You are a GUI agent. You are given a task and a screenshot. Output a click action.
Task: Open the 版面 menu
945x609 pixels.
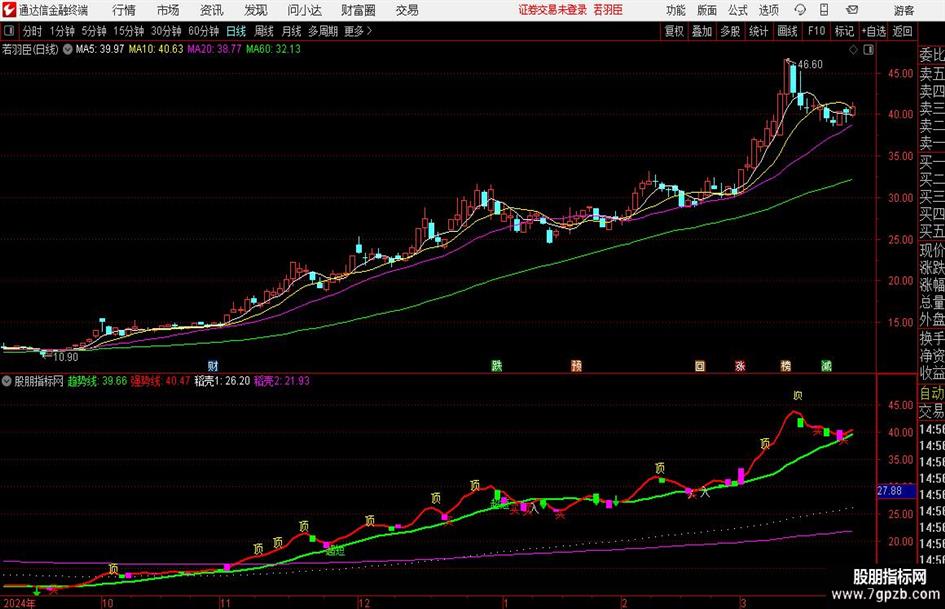tap(706, 10)
